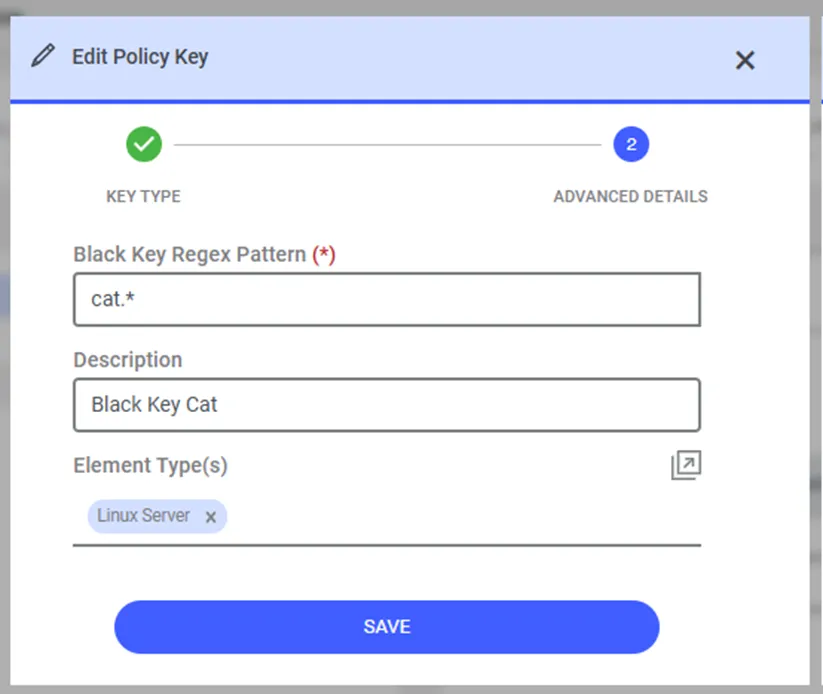Click the Element Type(s) selection area
The image size is (823, 694).
(387, 517)
